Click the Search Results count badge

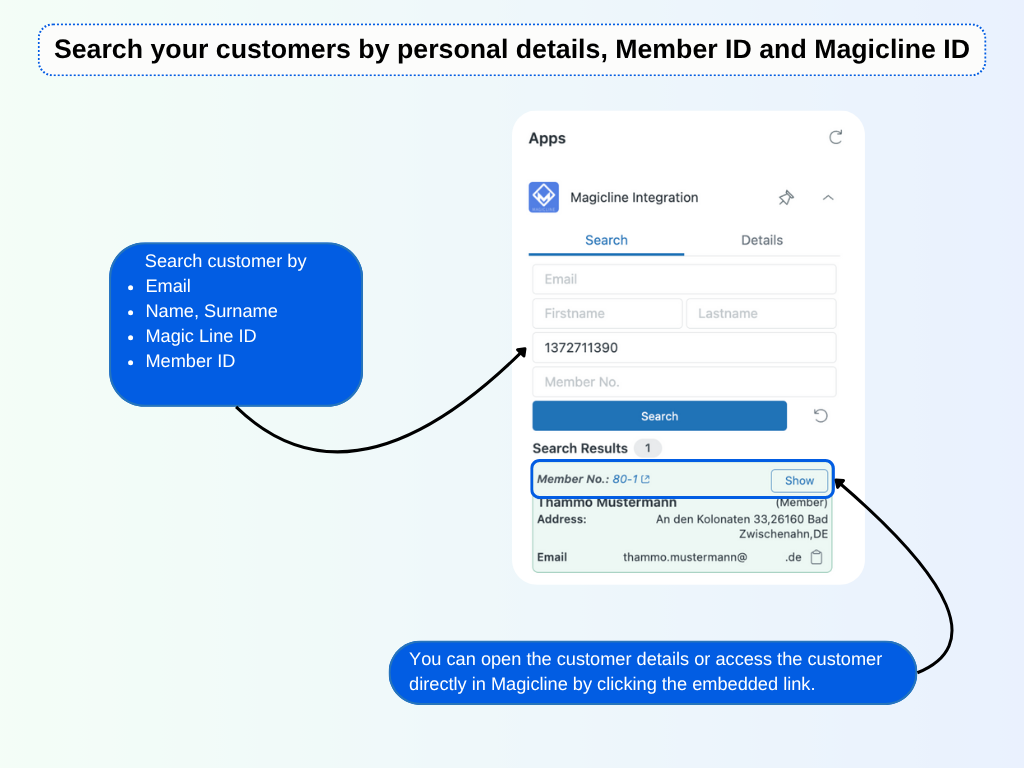tap(647, 448)
